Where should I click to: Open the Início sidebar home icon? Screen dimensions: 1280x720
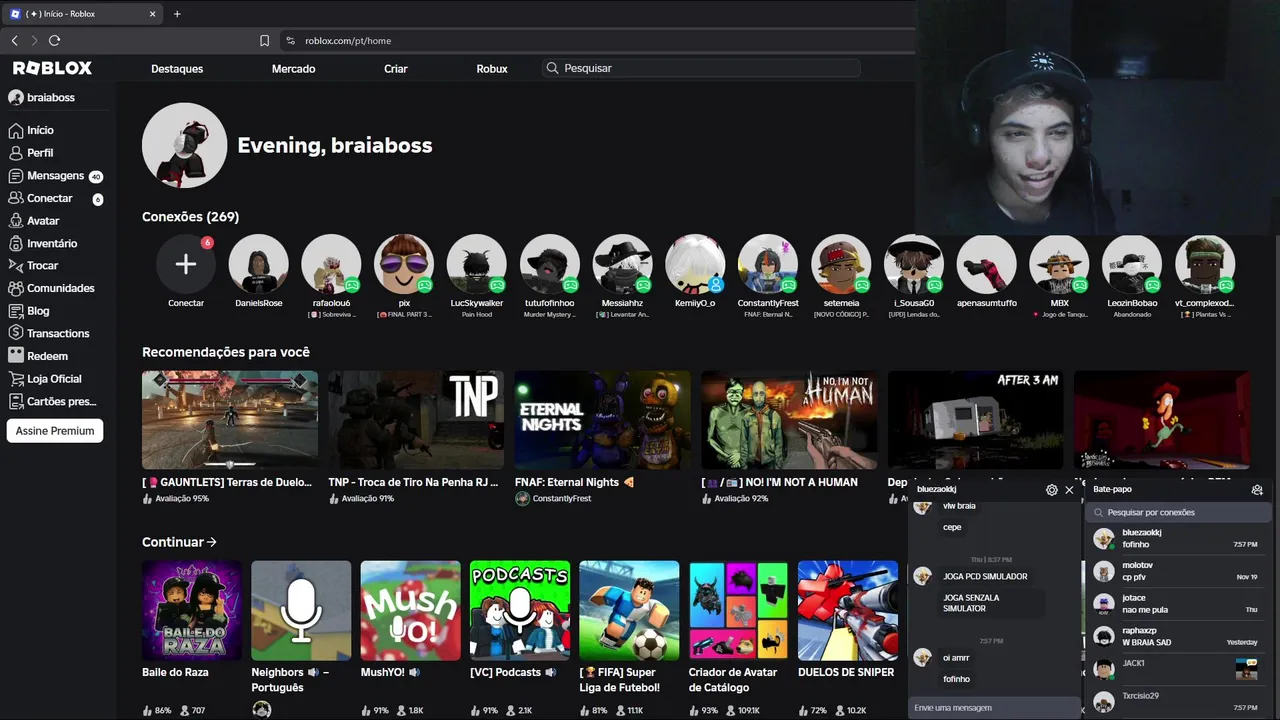15,131
